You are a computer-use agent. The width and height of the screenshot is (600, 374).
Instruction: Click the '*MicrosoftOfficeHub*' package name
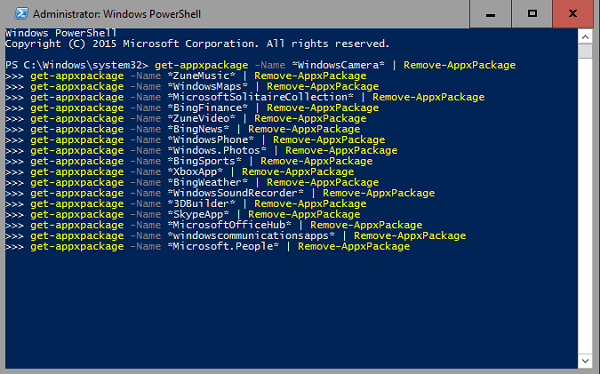pos(229,225)
